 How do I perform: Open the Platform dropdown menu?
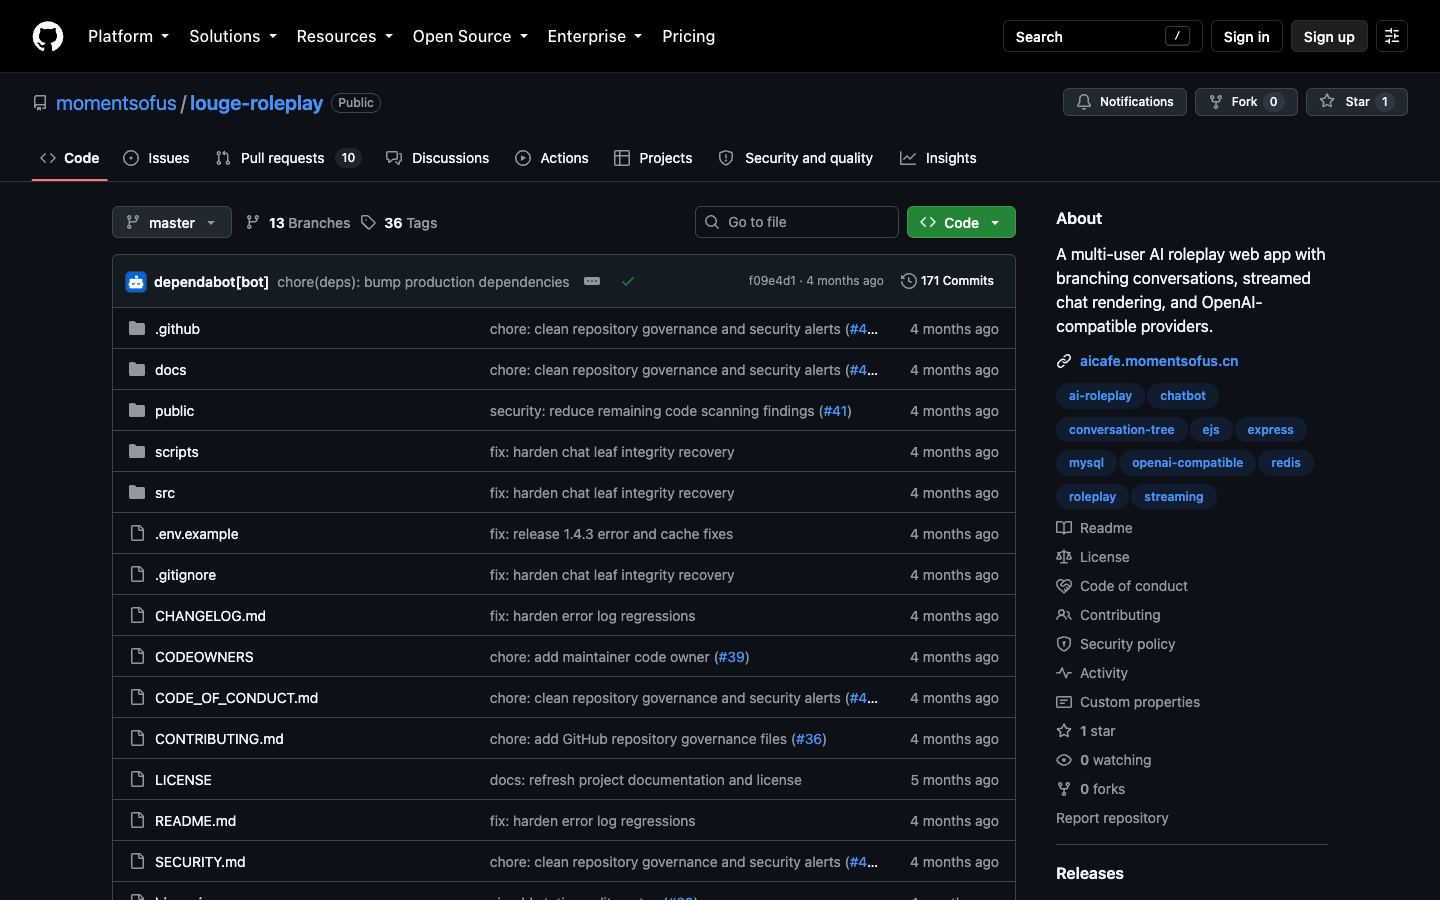[x=128, y=36]
